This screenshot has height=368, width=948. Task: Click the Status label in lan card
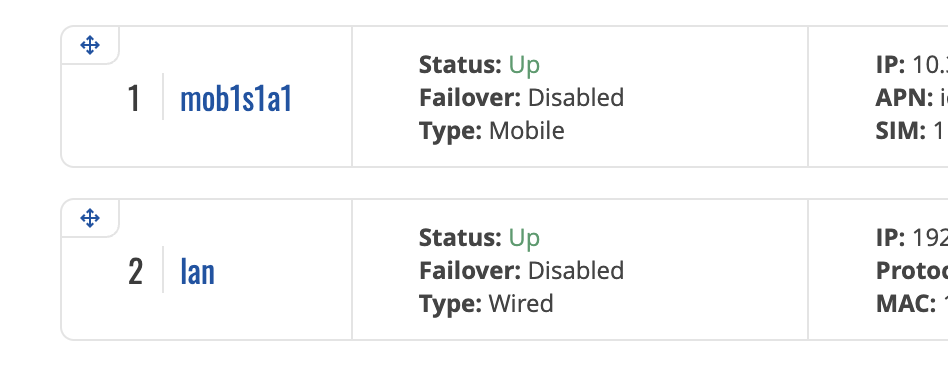[x=460, y=237]
